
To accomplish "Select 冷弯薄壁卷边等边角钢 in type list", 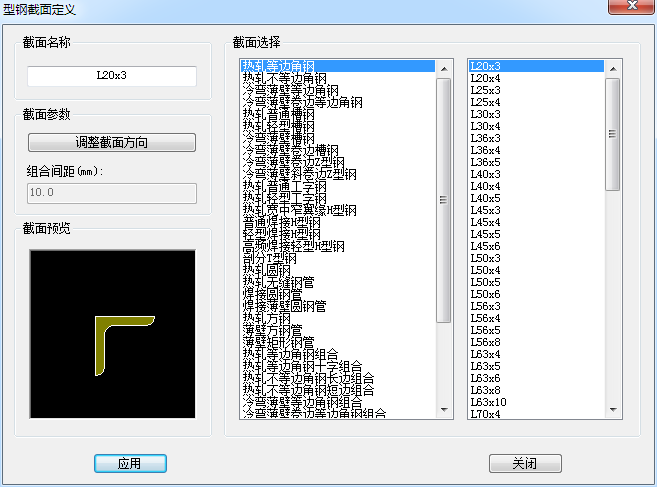I will pos(338,102).
